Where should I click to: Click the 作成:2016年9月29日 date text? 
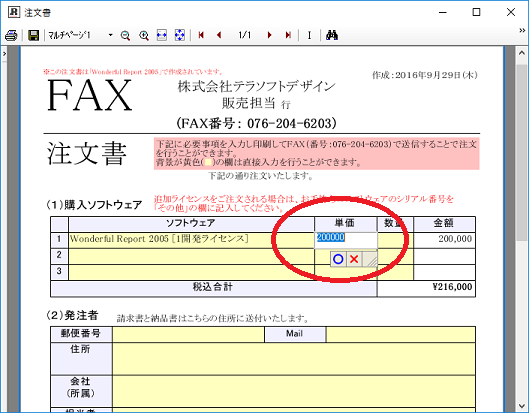425,75
